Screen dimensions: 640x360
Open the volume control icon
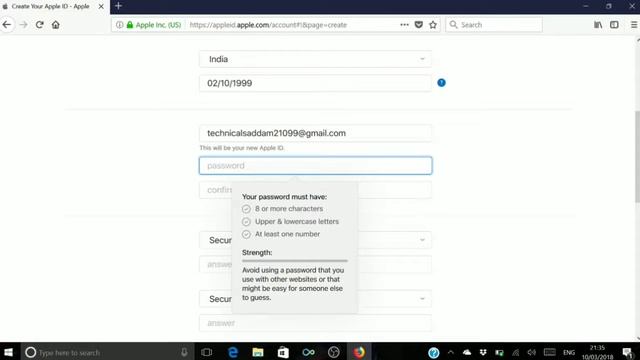[x=531, y=352]
